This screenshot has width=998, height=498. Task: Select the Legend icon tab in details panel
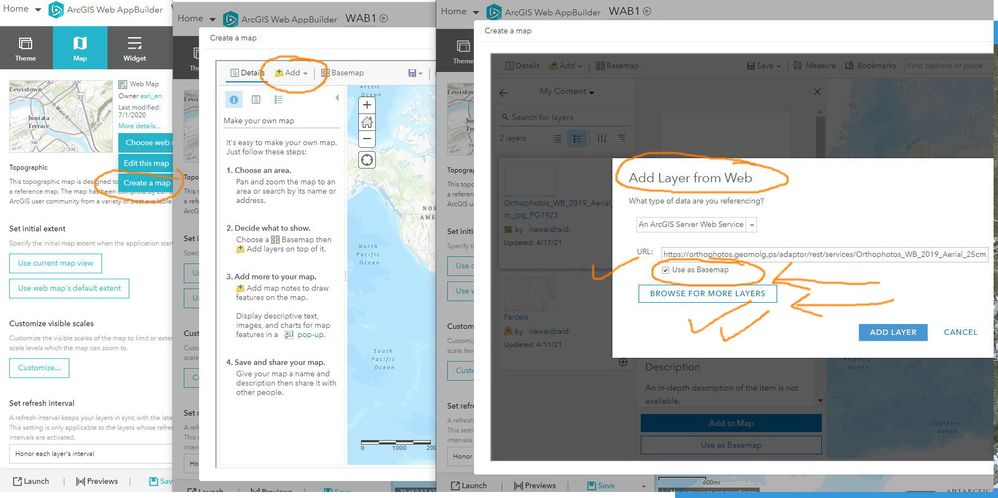click(278, 99)
